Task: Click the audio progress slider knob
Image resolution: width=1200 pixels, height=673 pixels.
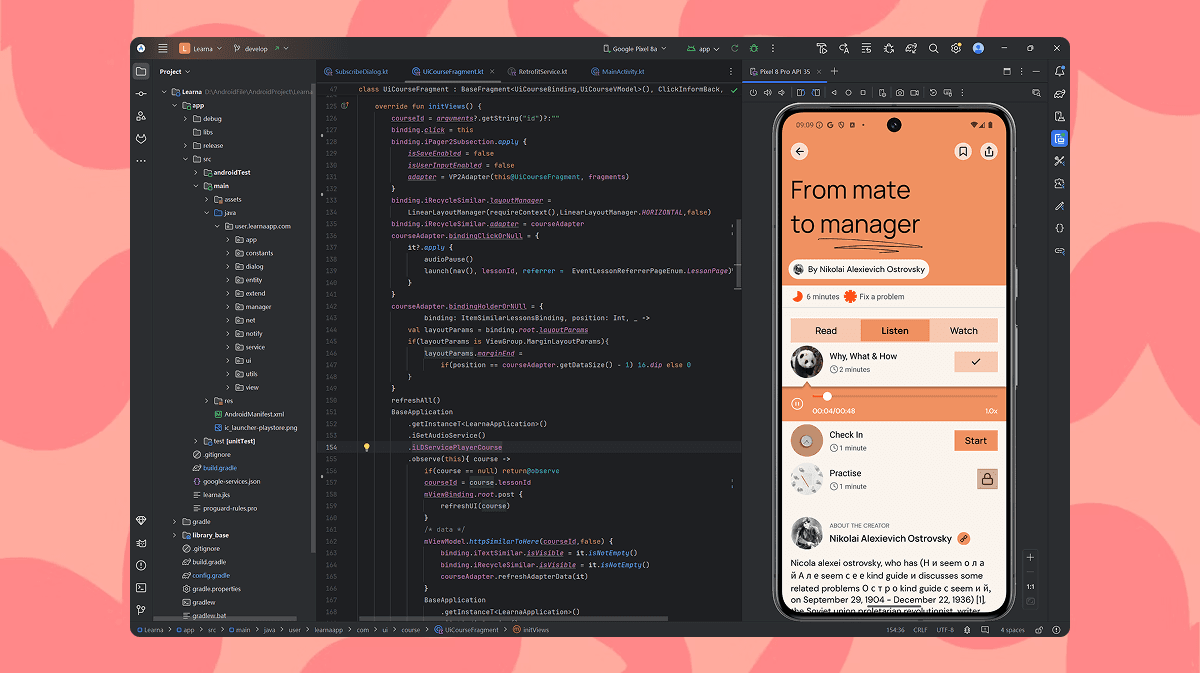Action: coord(827,396)
